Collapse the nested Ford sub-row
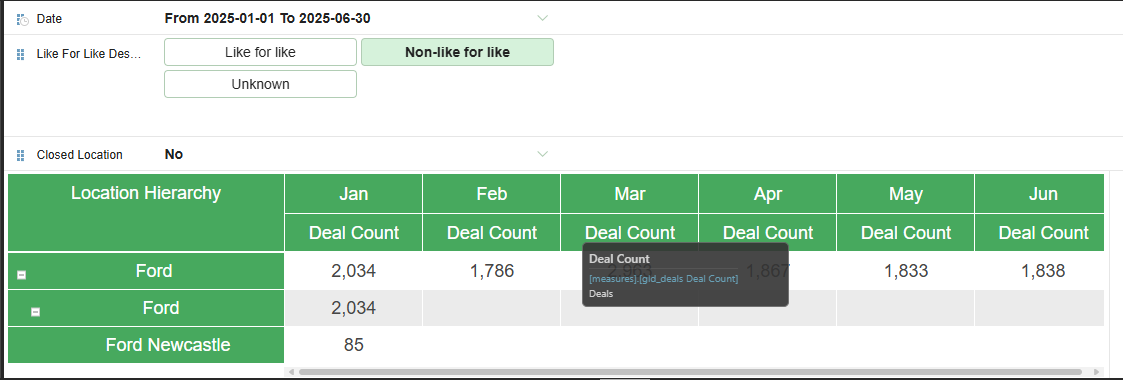Screen dimensions: 1123x380 pos(35,312)
